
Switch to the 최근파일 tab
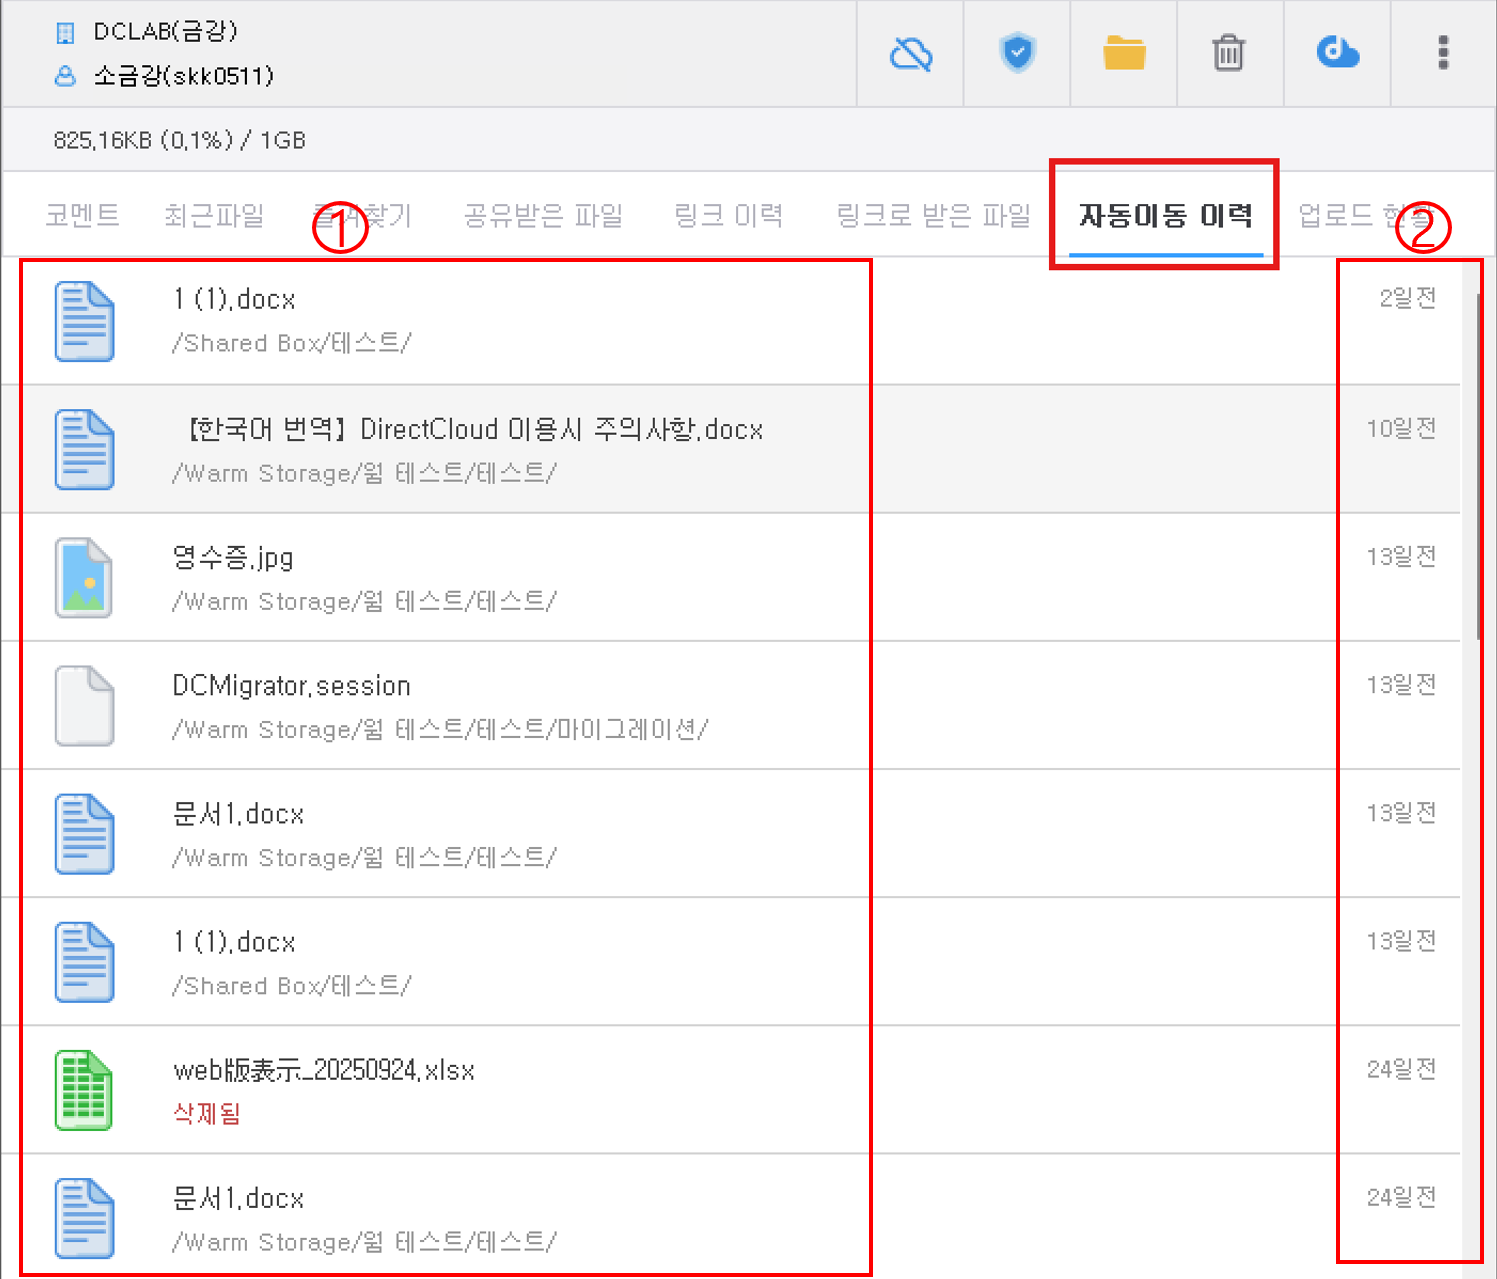click(x=214, y=215)
